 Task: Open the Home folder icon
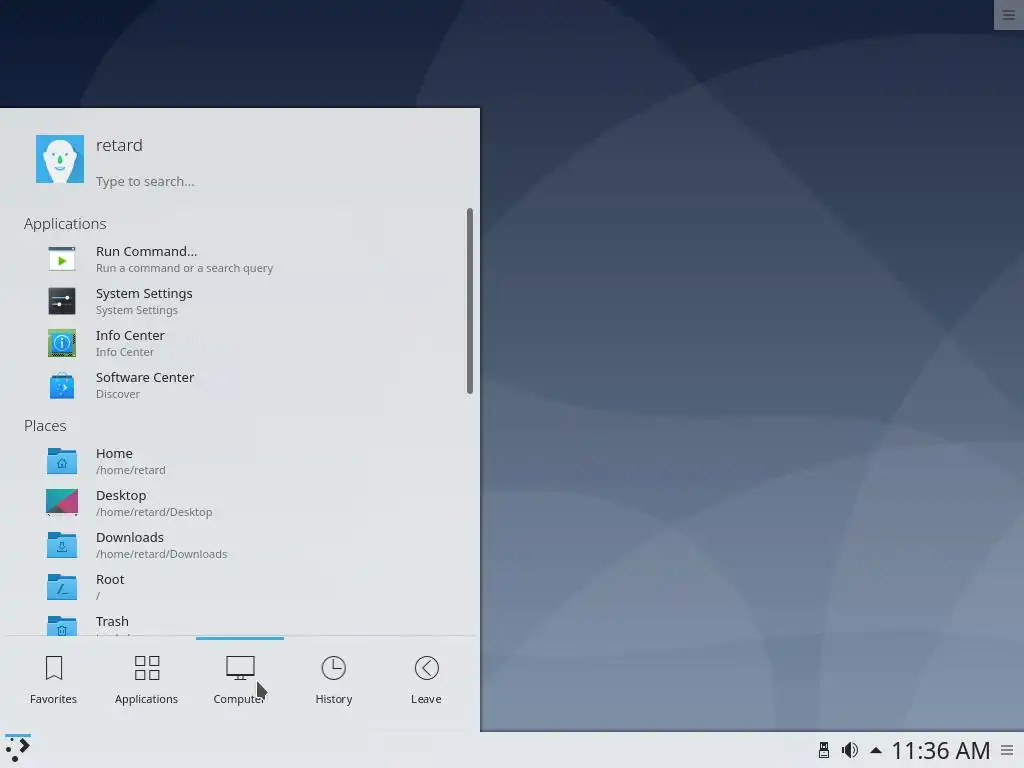(x=62, y=461)
